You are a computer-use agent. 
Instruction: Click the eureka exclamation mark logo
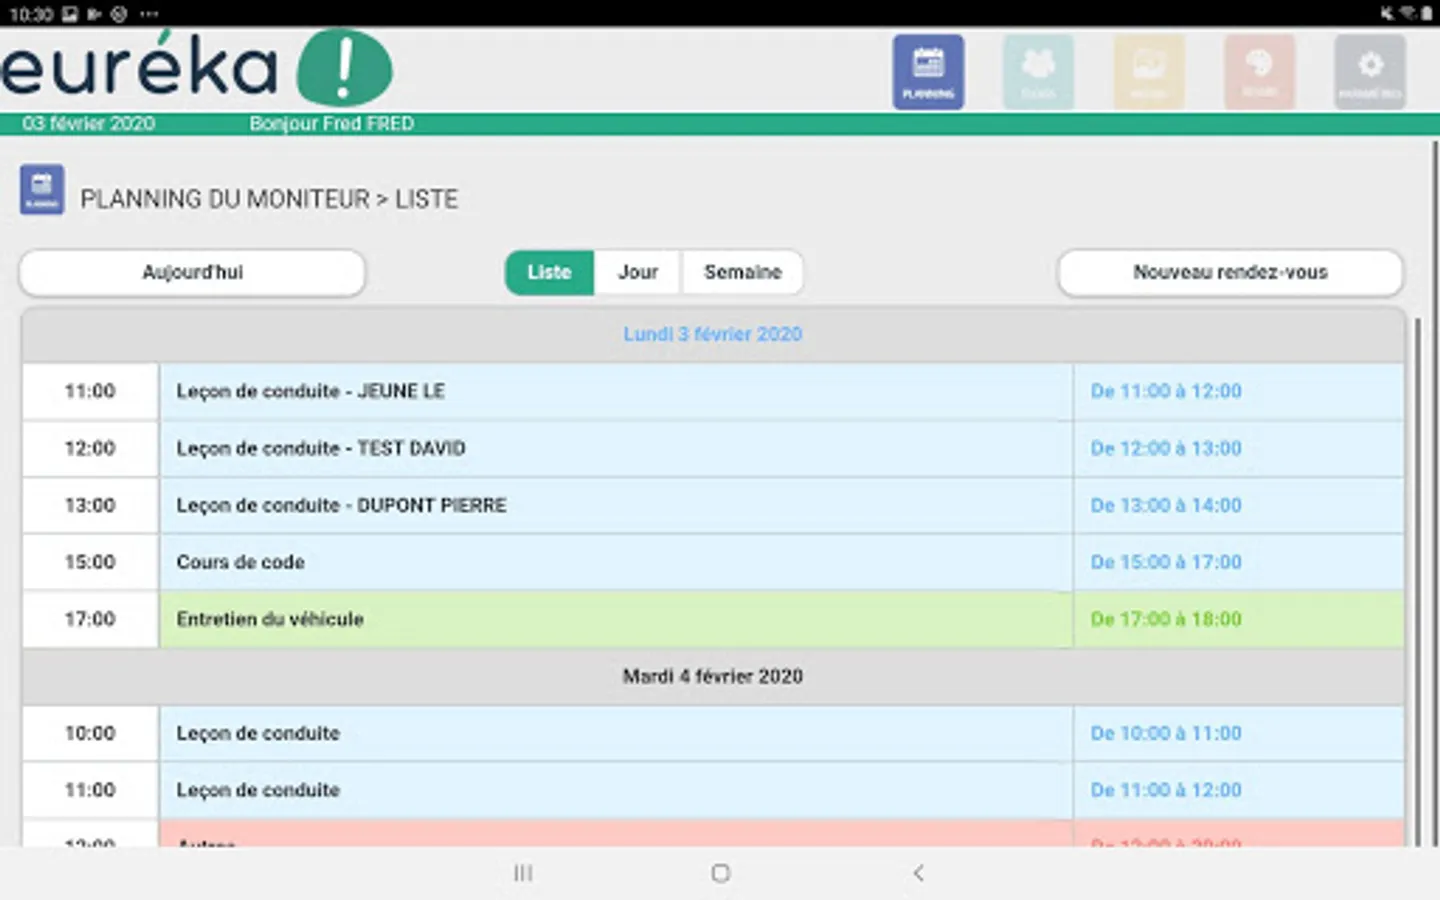click(345, 67)
